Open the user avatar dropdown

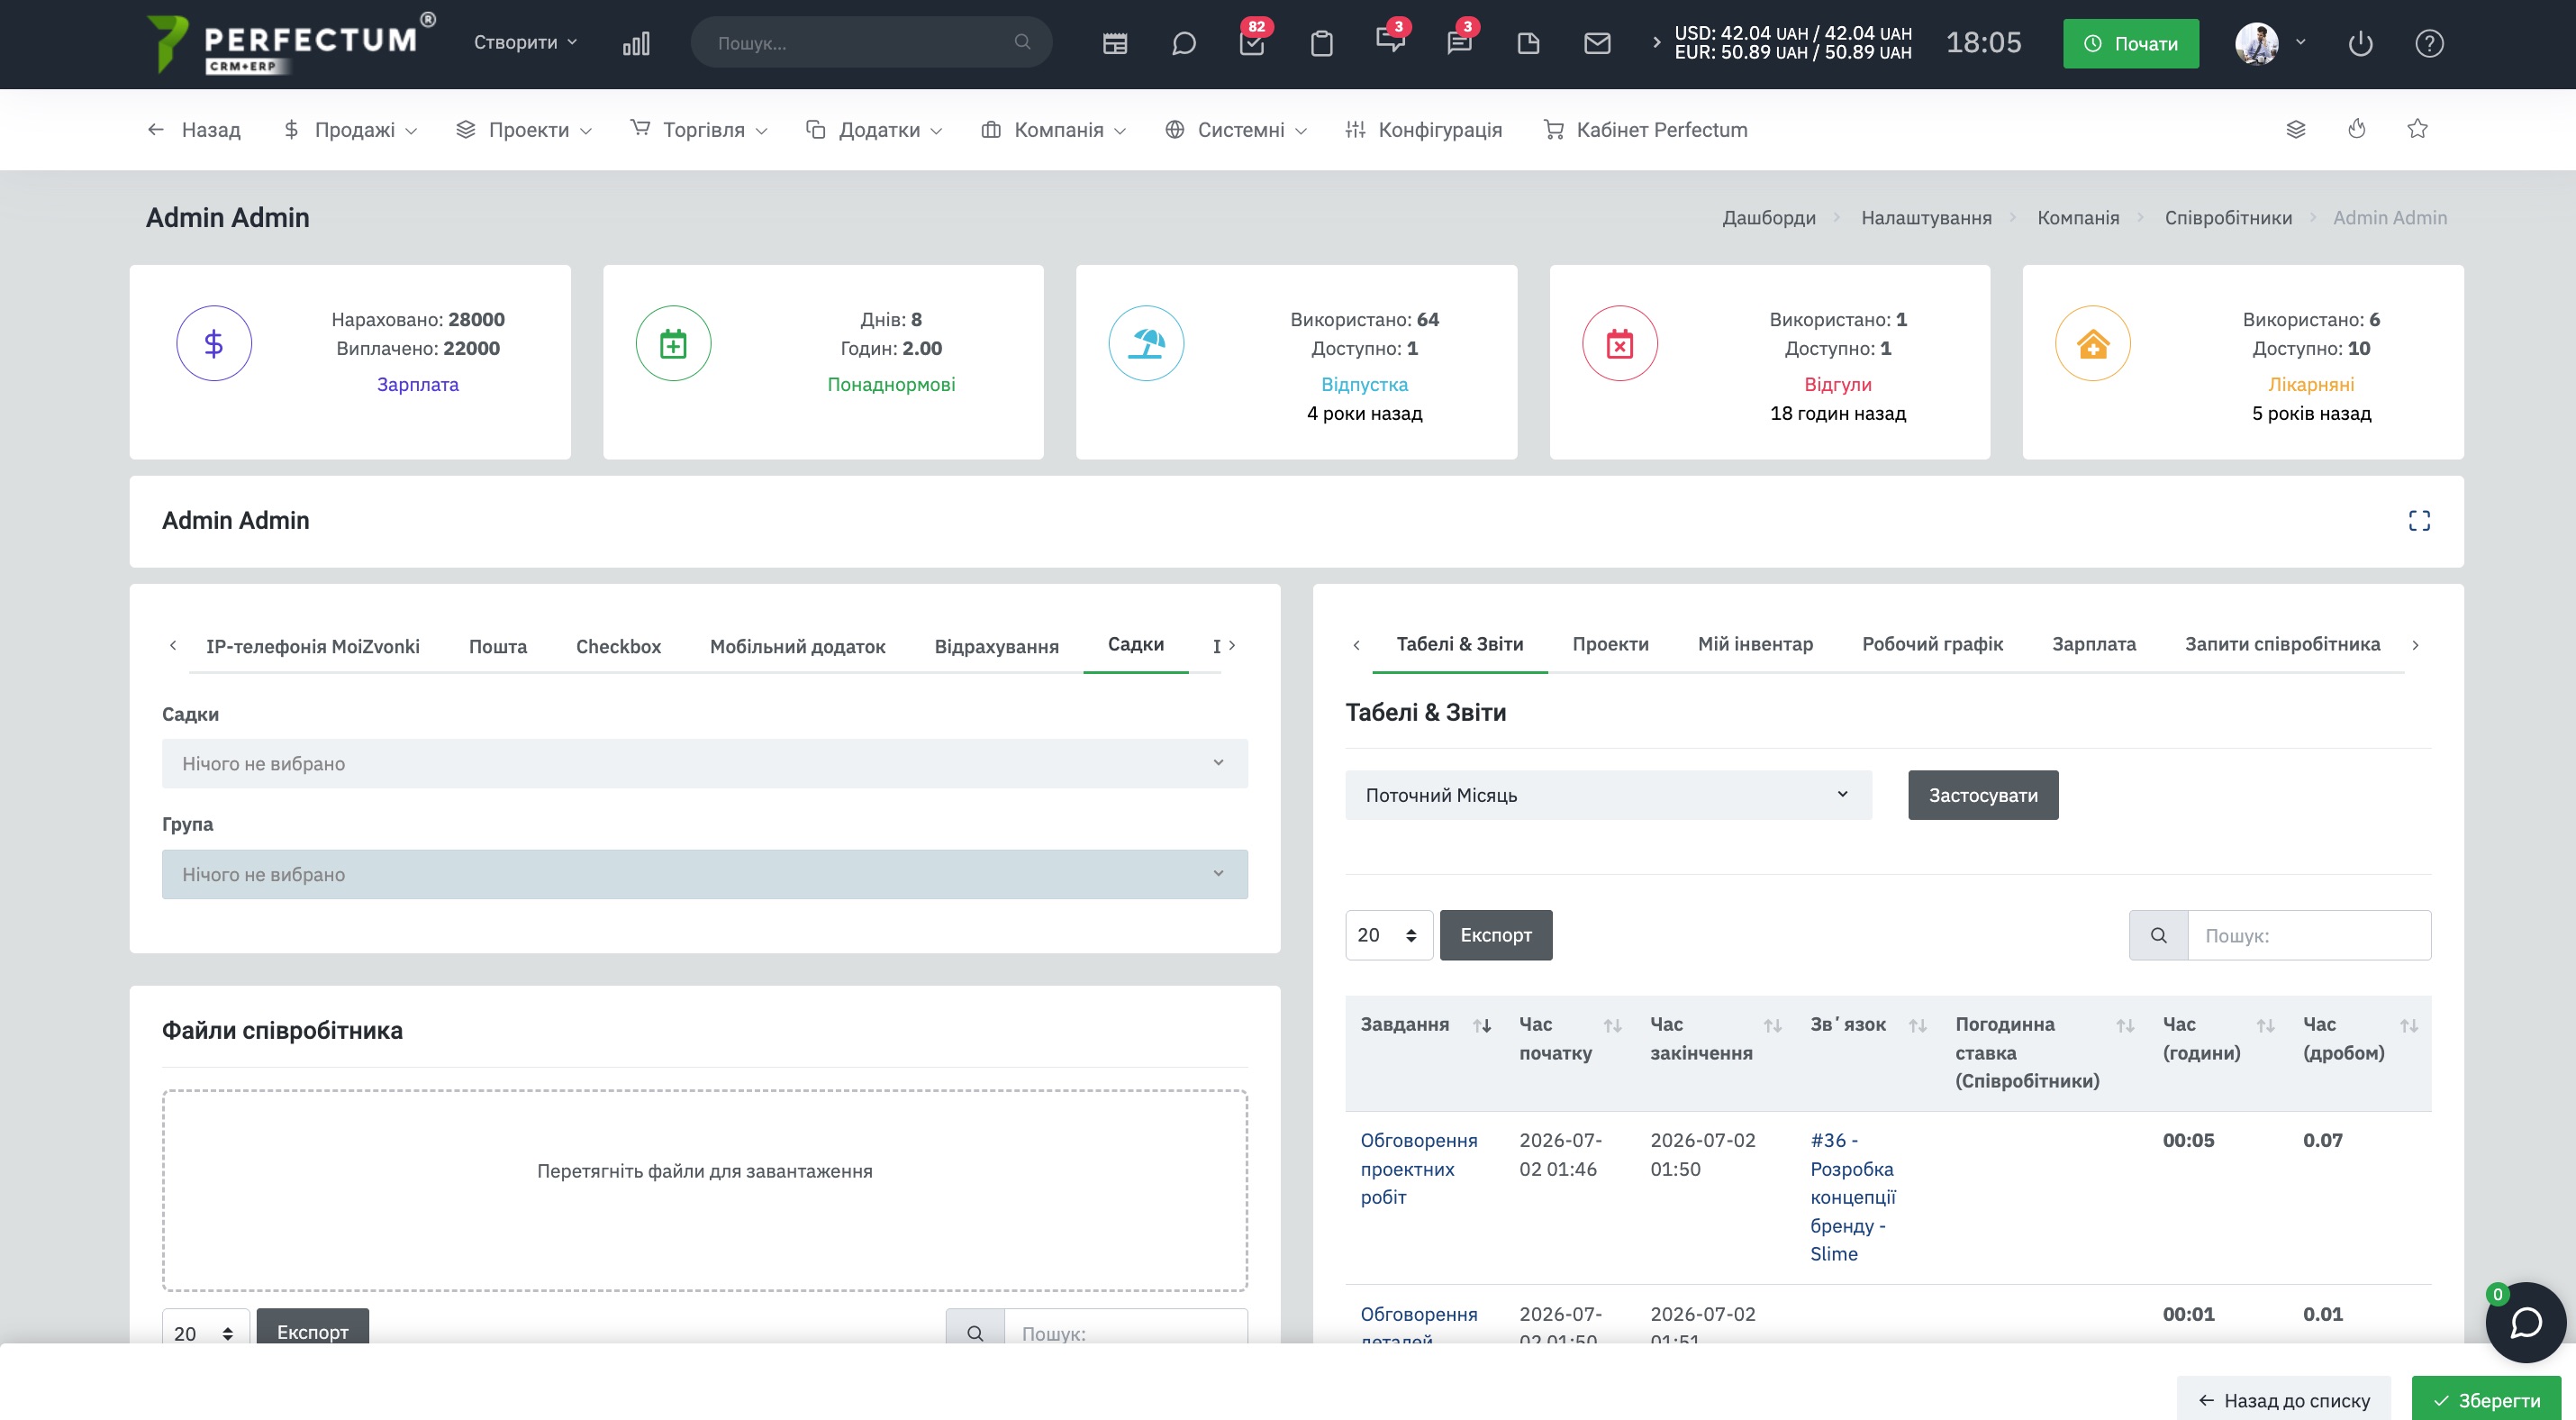2269,43
